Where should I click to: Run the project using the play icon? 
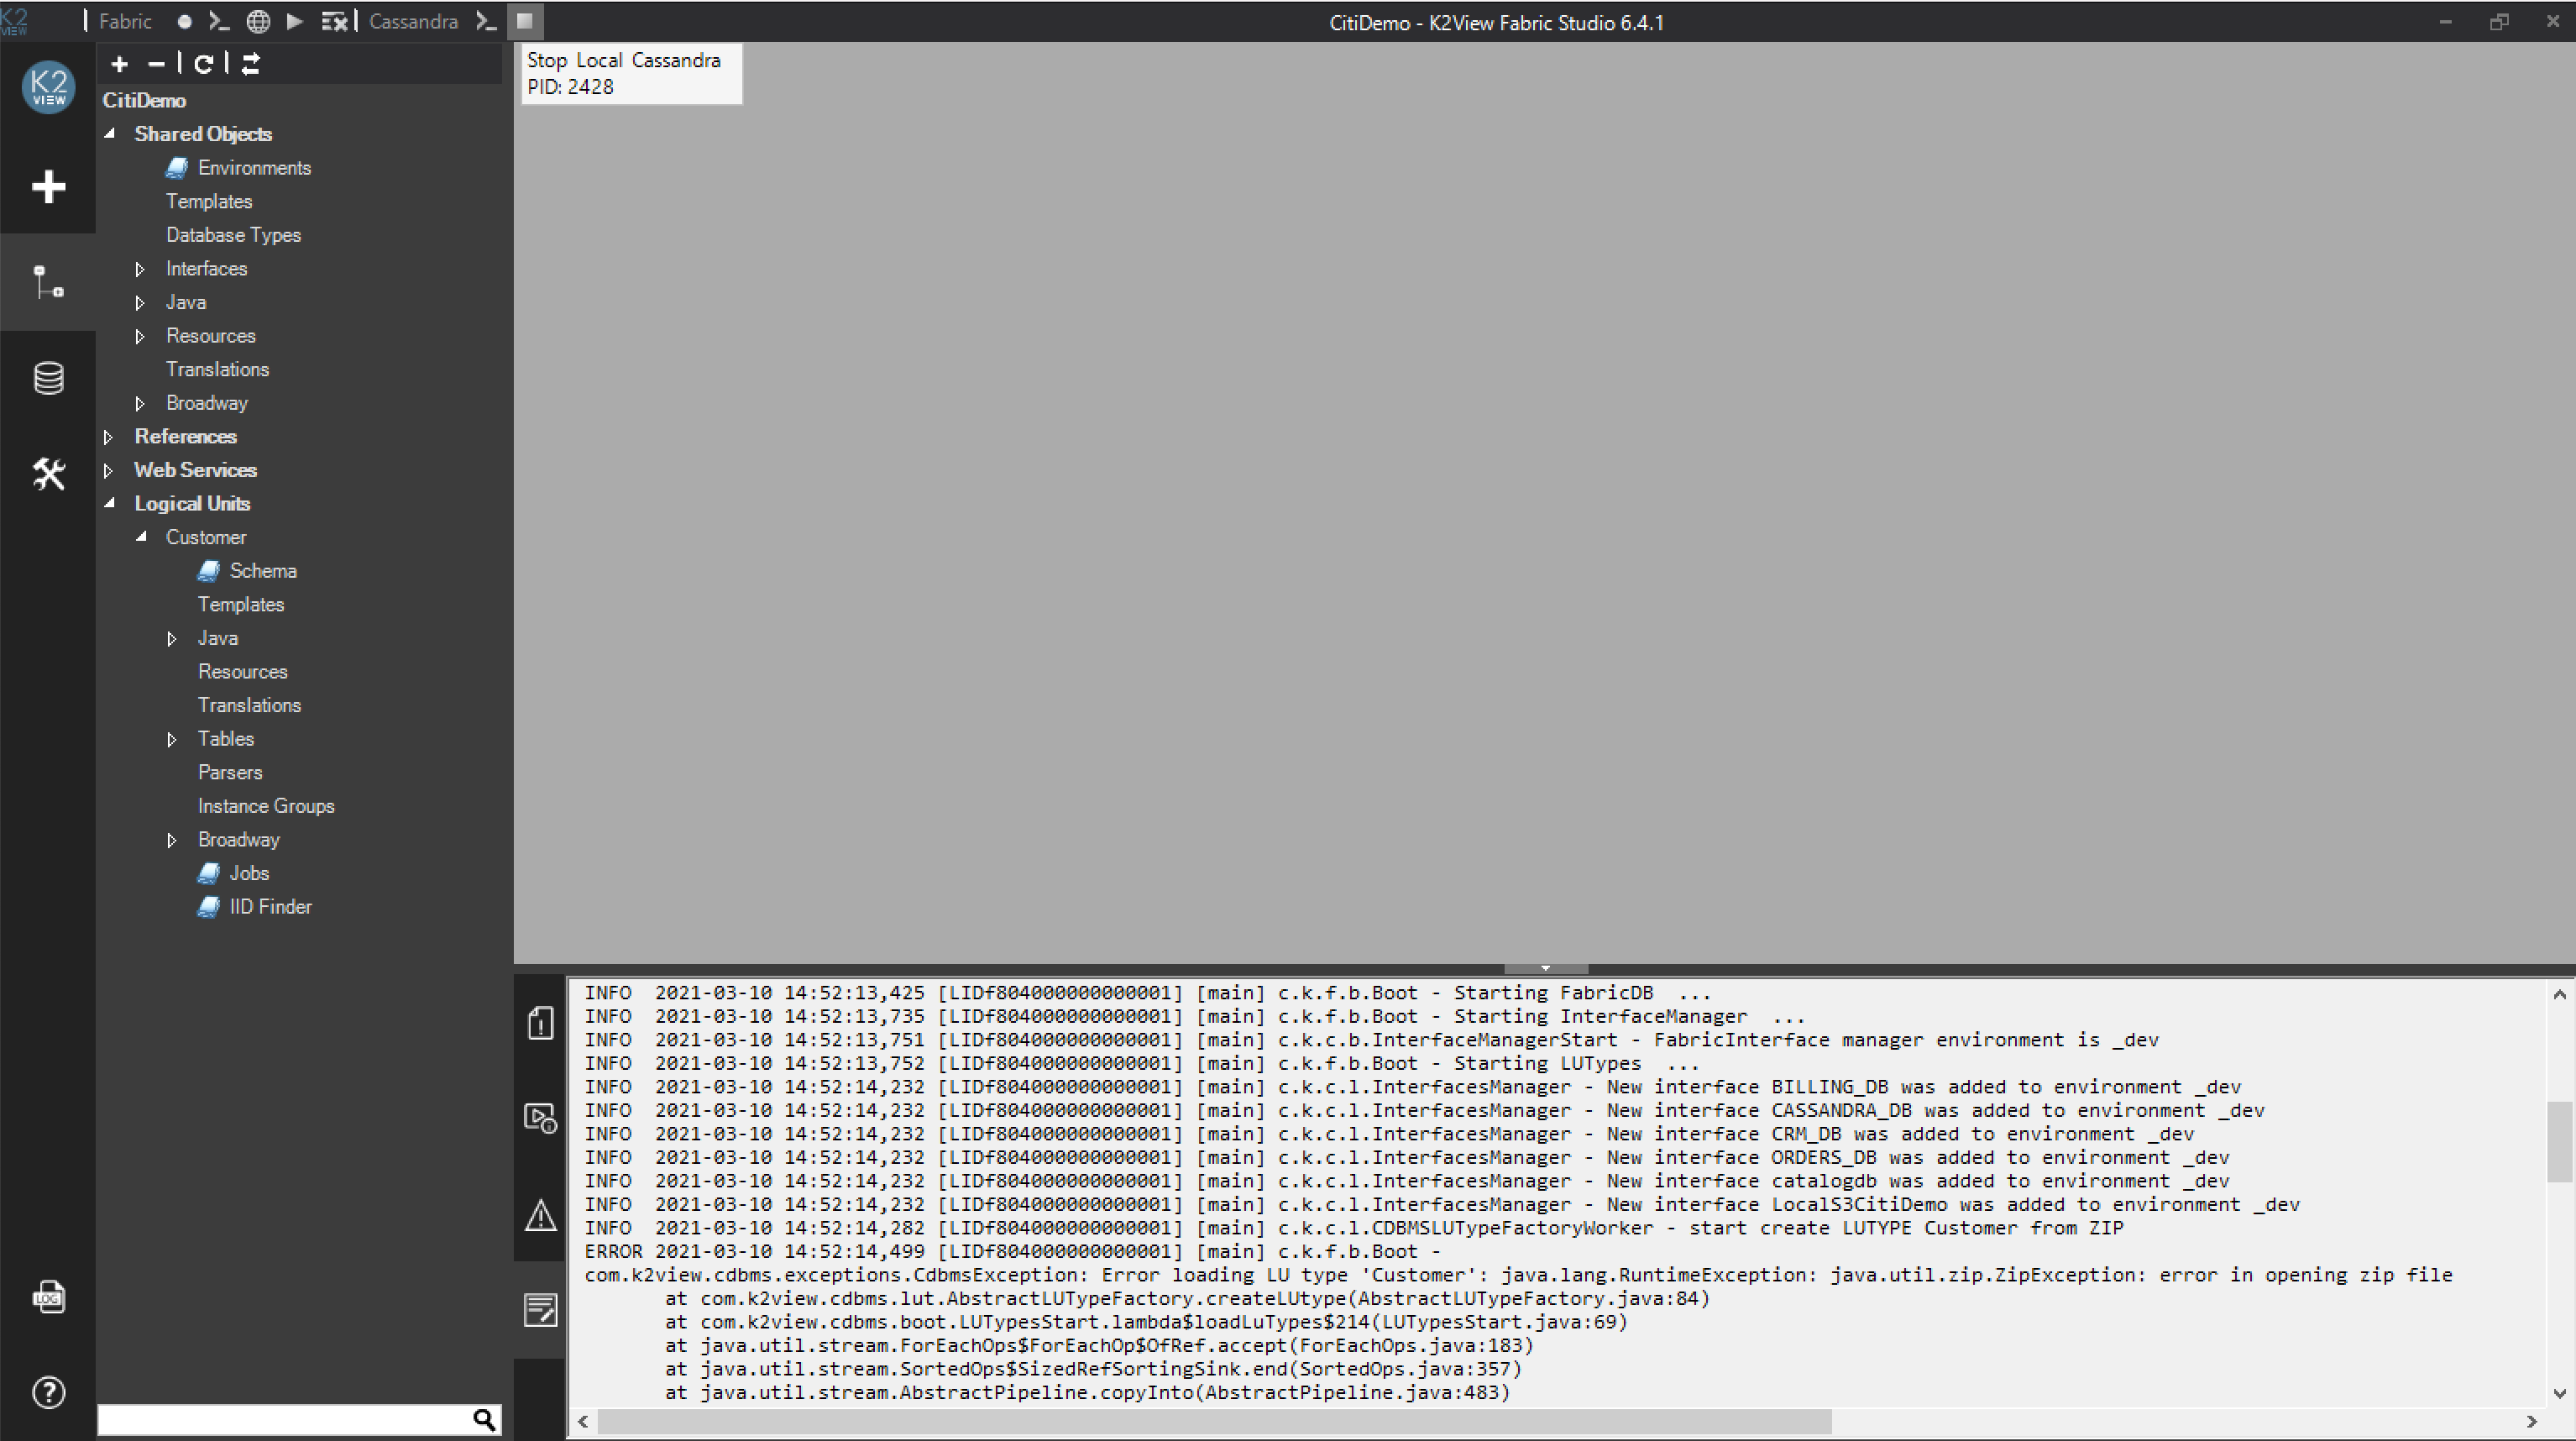(x=295, y=21)
